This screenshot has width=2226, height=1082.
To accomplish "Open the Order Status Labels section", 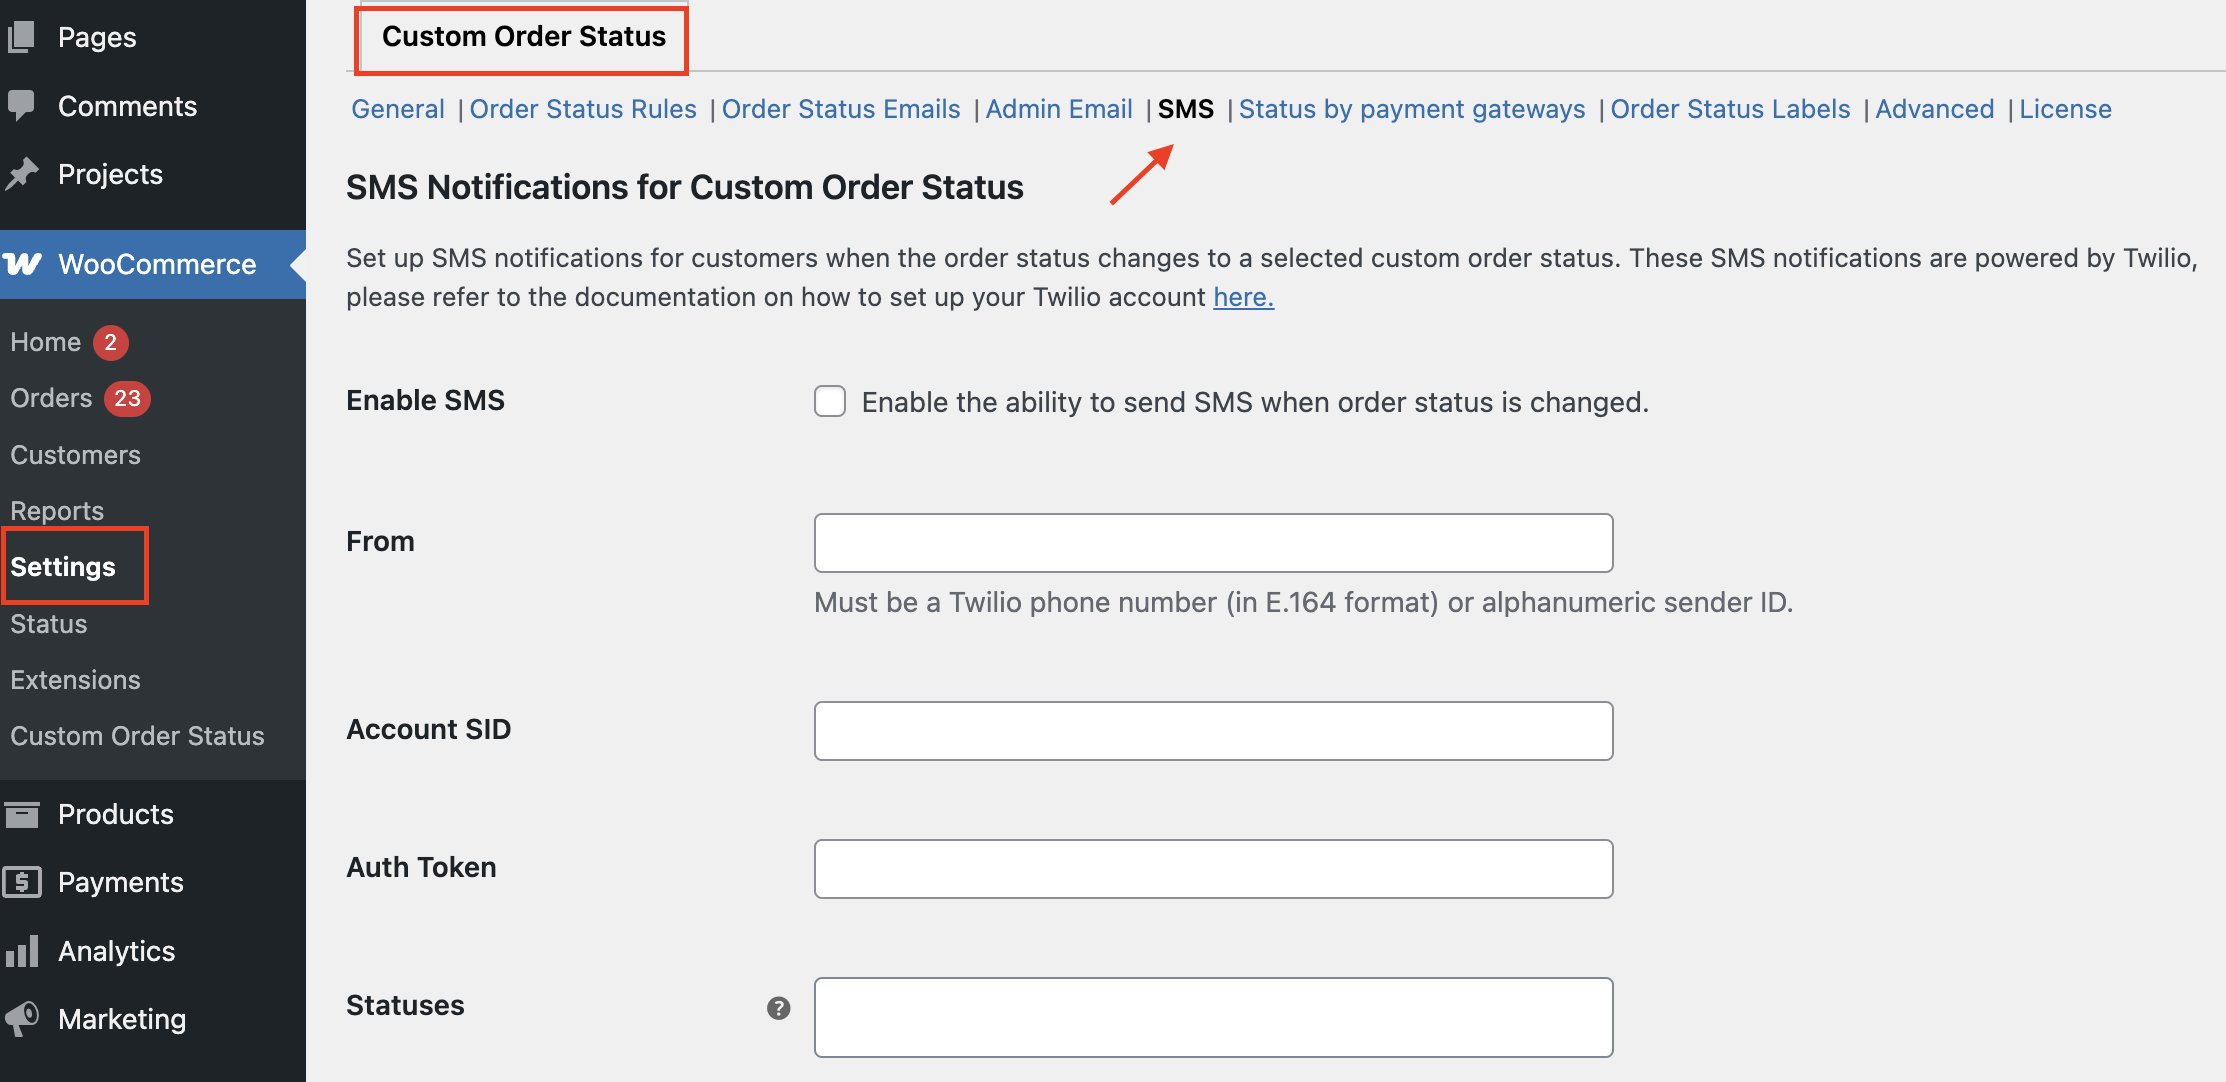I will click(1730, 109).
